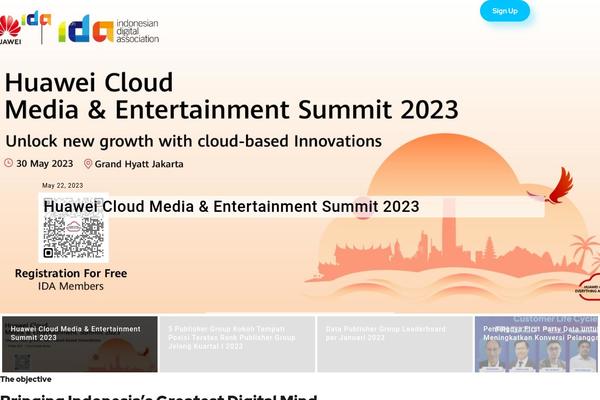Click the Grand Hyatt Jakarta venue text
600x400 pixels.
pos(139,164)
